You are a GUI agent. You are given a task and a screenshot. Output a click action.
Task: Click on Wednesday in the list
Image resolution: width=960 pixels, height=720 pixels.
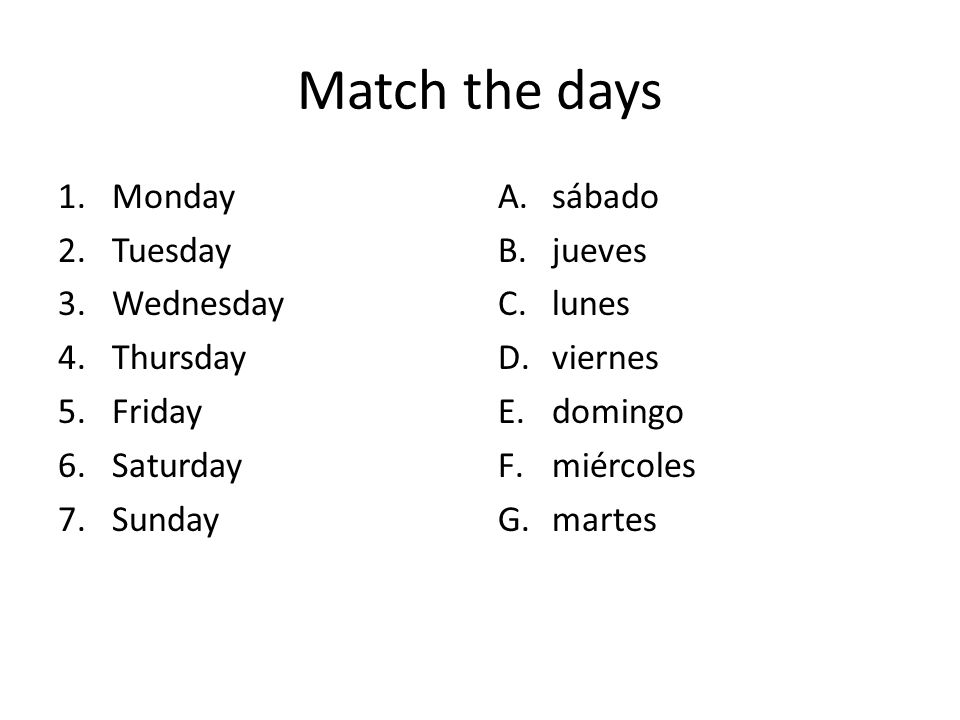coord(198,305)
